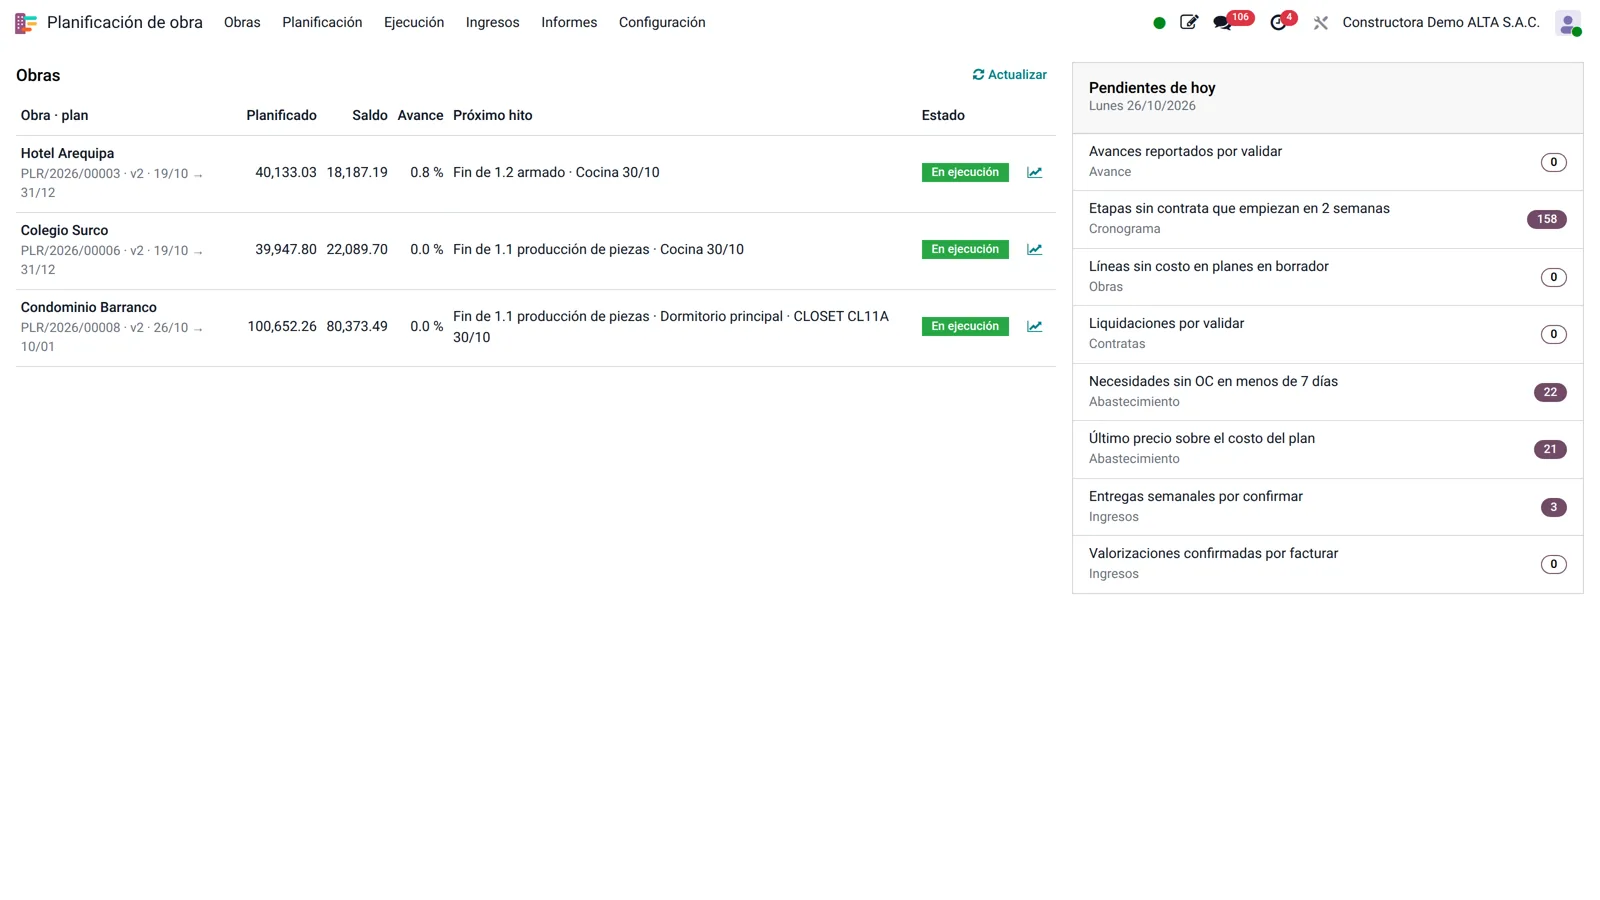1600x900 pixels.
Task: Open the Obras menu
Action: (x=242, y=23)
